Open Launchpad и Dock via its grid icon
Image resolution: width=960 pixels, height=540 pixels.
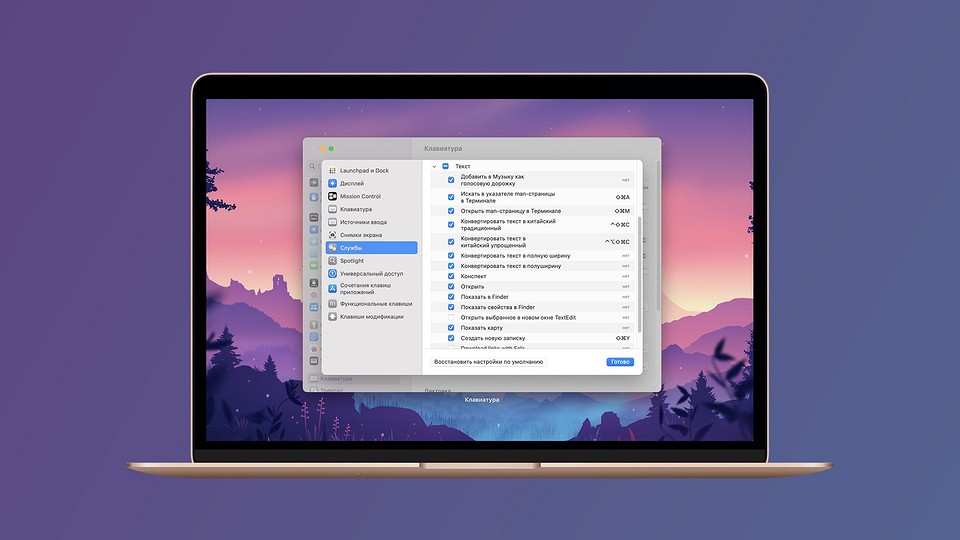click(x=332, y=171)
